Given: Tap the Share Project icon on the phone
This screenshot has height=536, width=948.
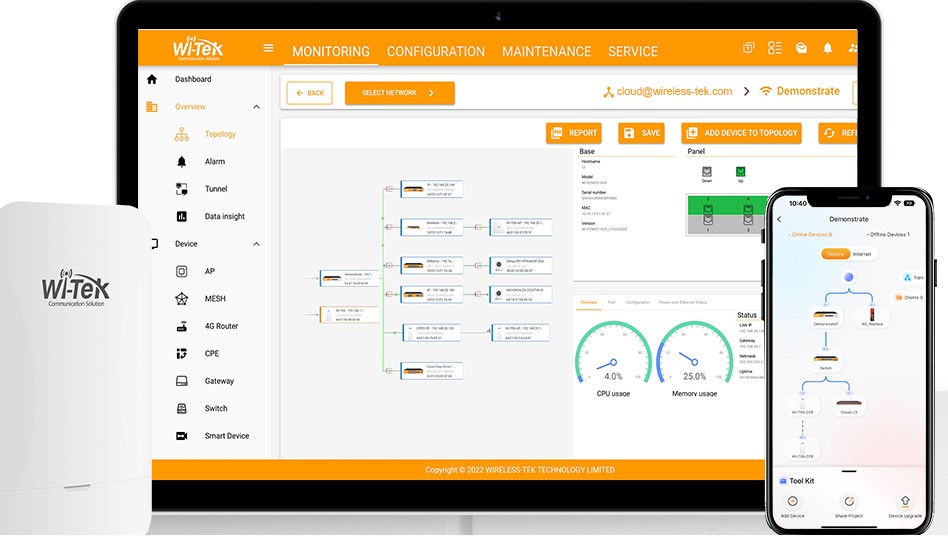Looking at the screenshot, I should (x=849, y=501).
